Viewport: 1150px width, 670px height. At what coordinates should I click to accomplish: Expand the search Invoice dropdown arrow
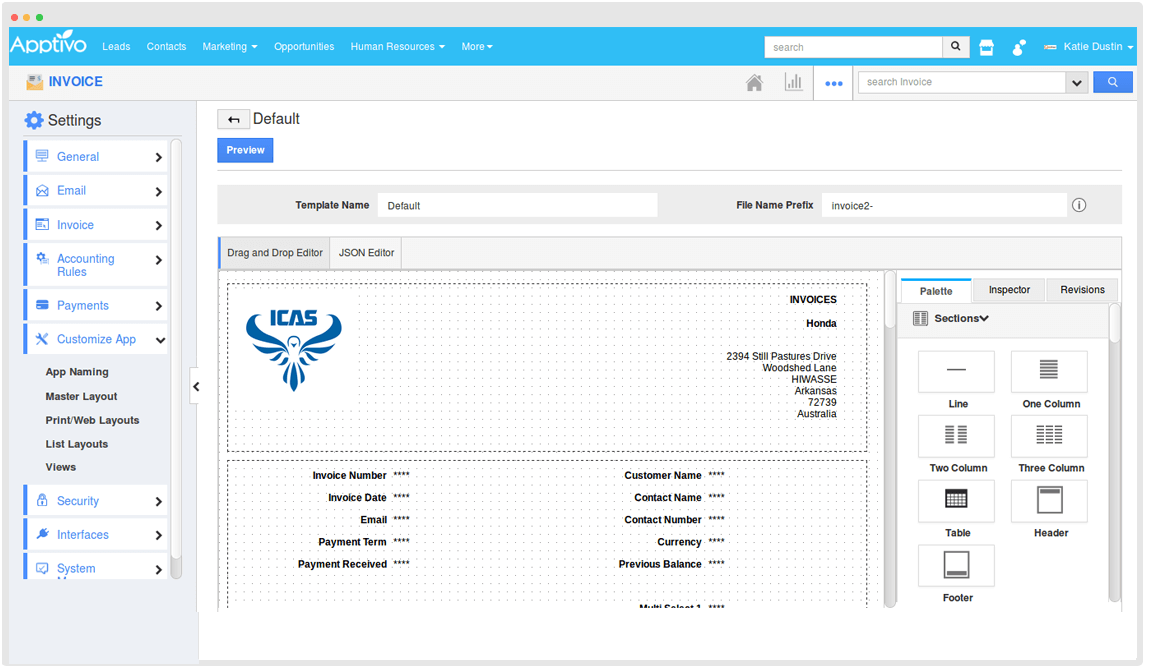1077,83
